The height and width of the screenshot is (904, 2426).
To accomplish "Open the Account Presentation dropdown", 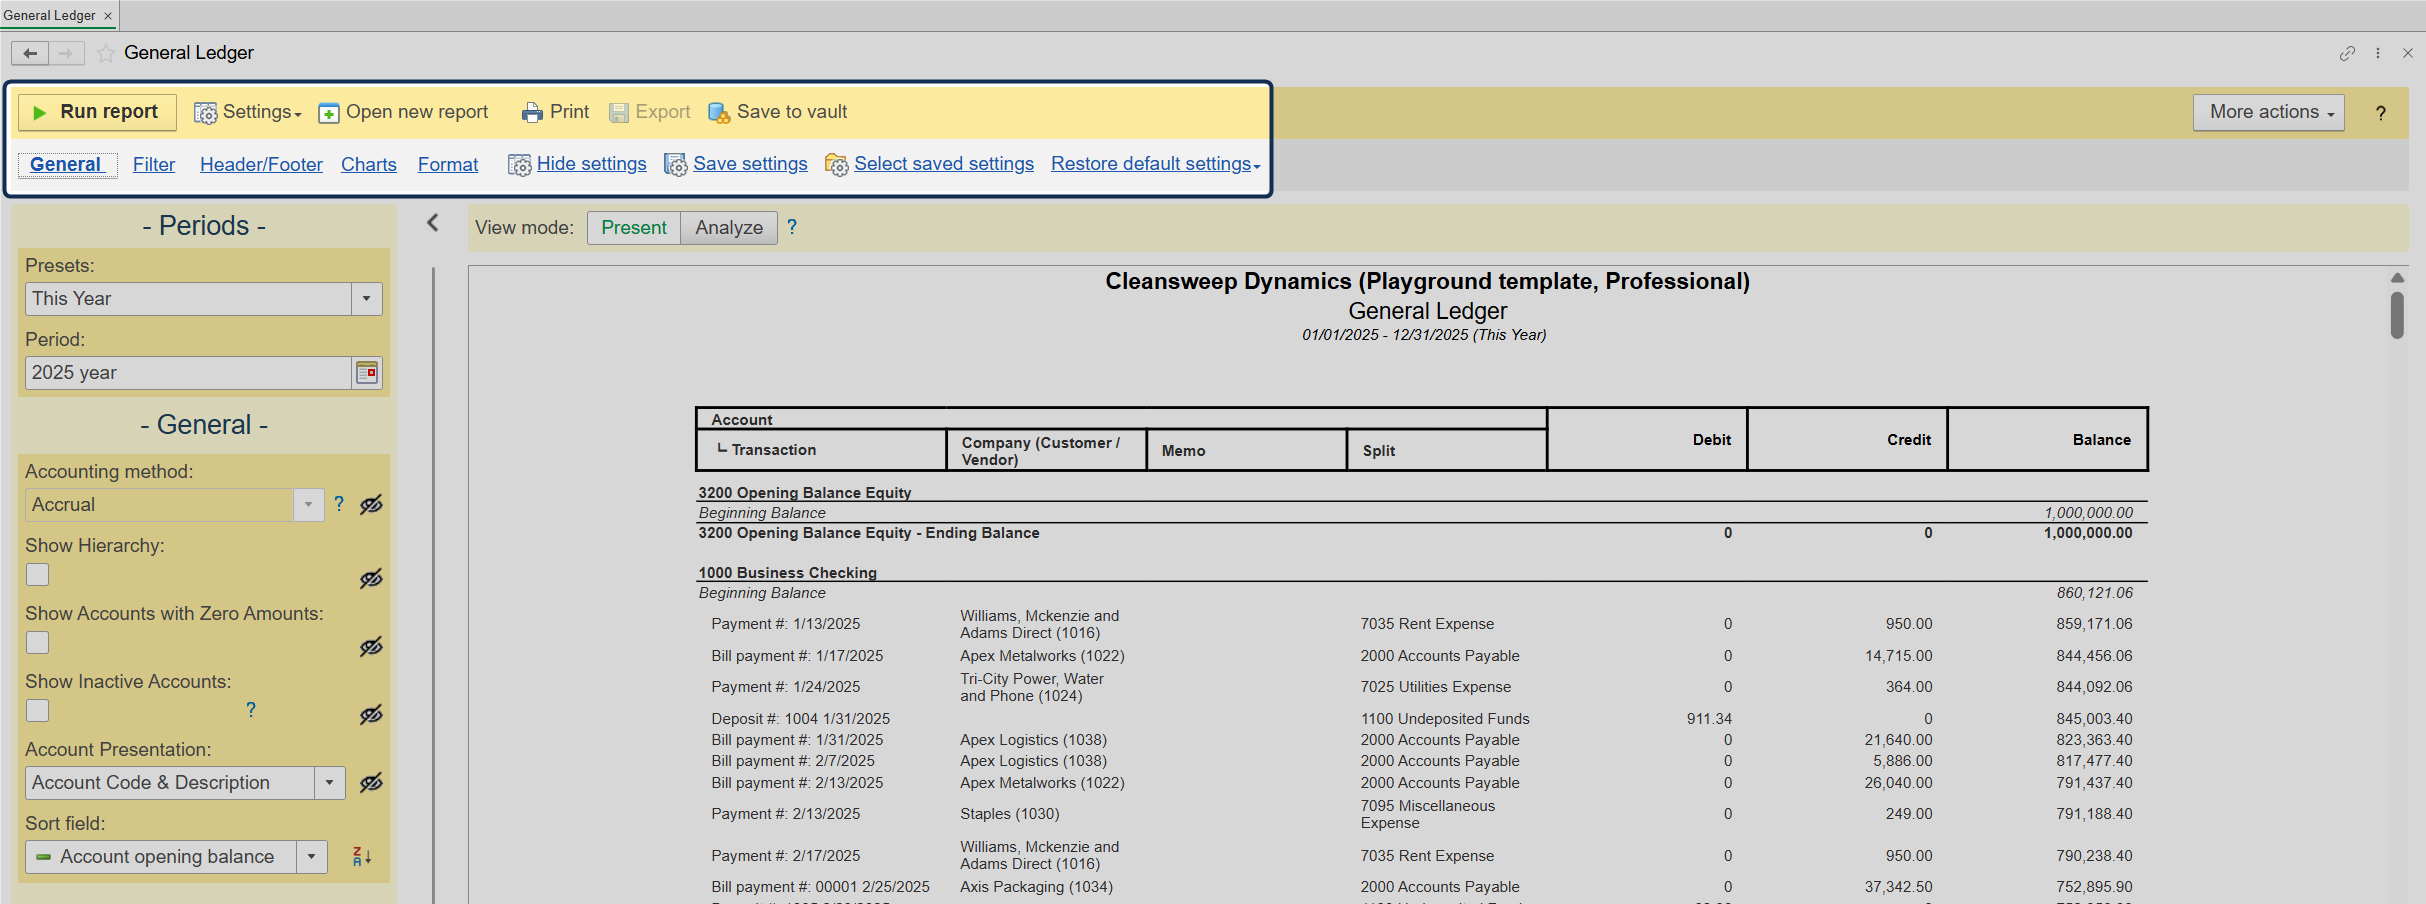I will [329, 783].
